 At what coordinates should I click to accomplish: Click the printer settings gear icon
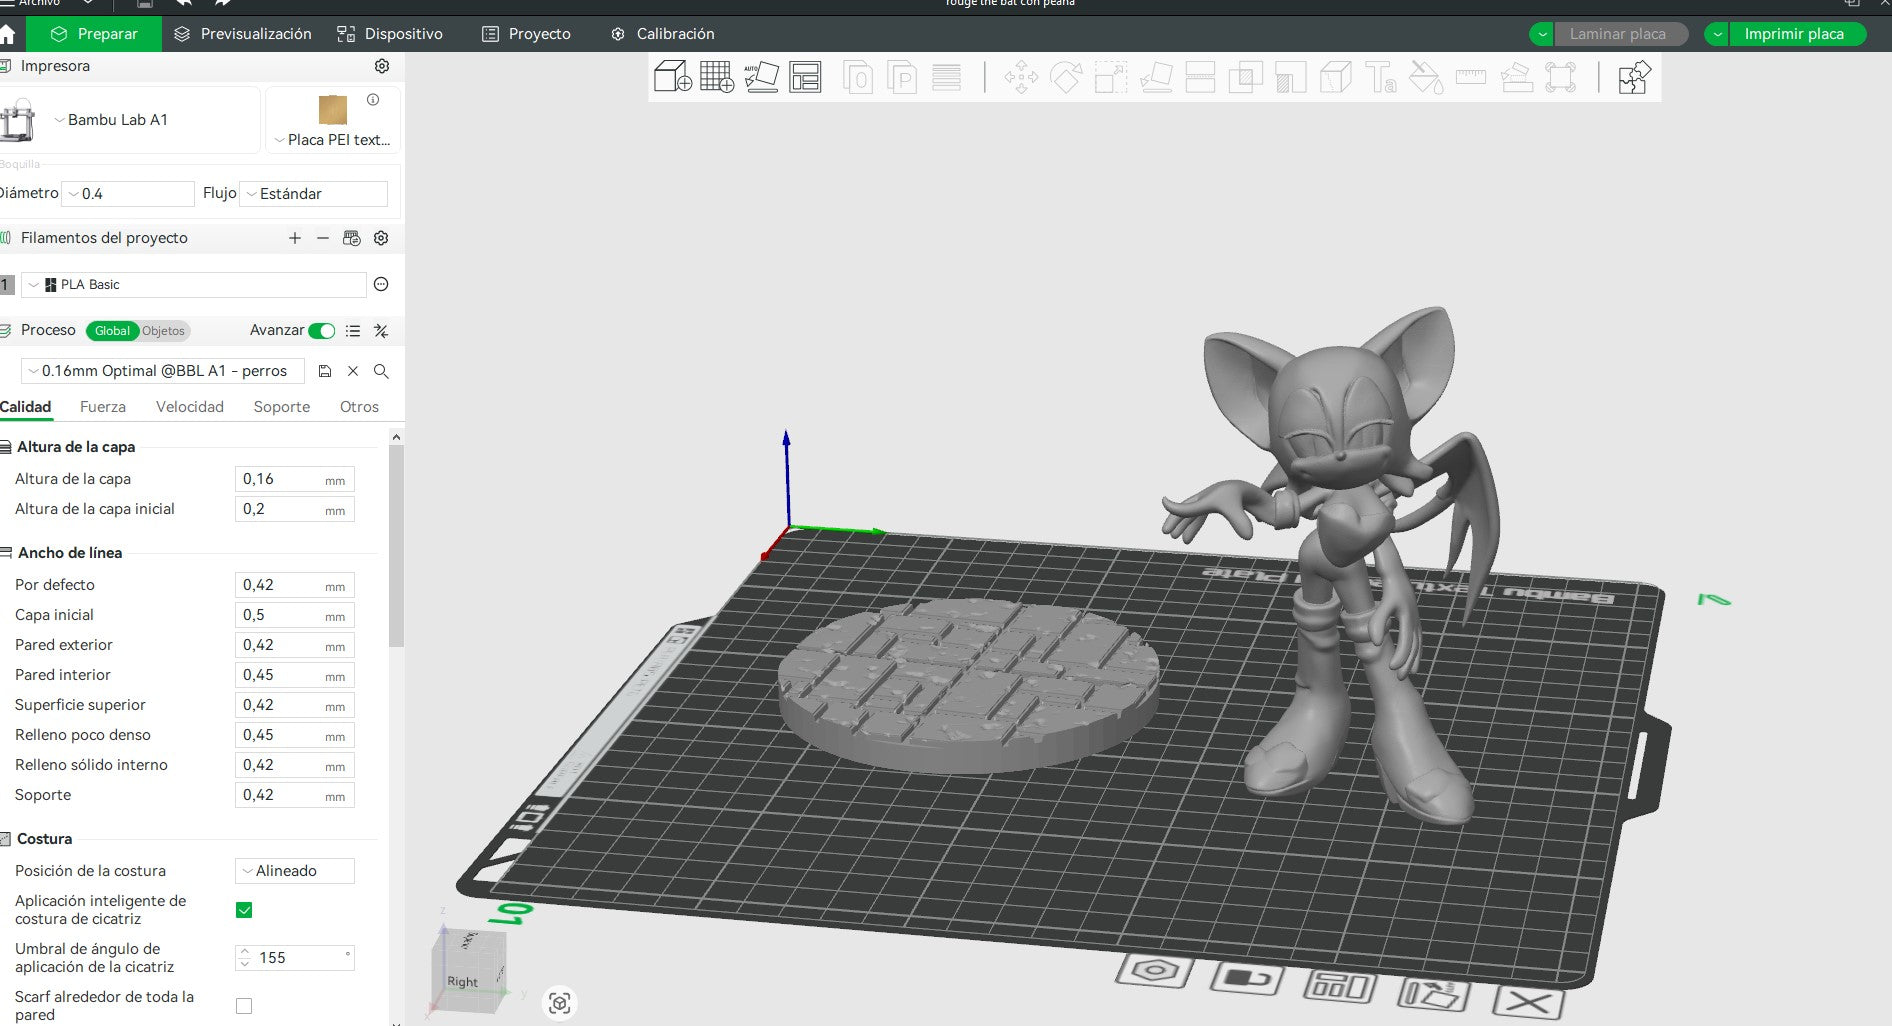pos(382,66)
